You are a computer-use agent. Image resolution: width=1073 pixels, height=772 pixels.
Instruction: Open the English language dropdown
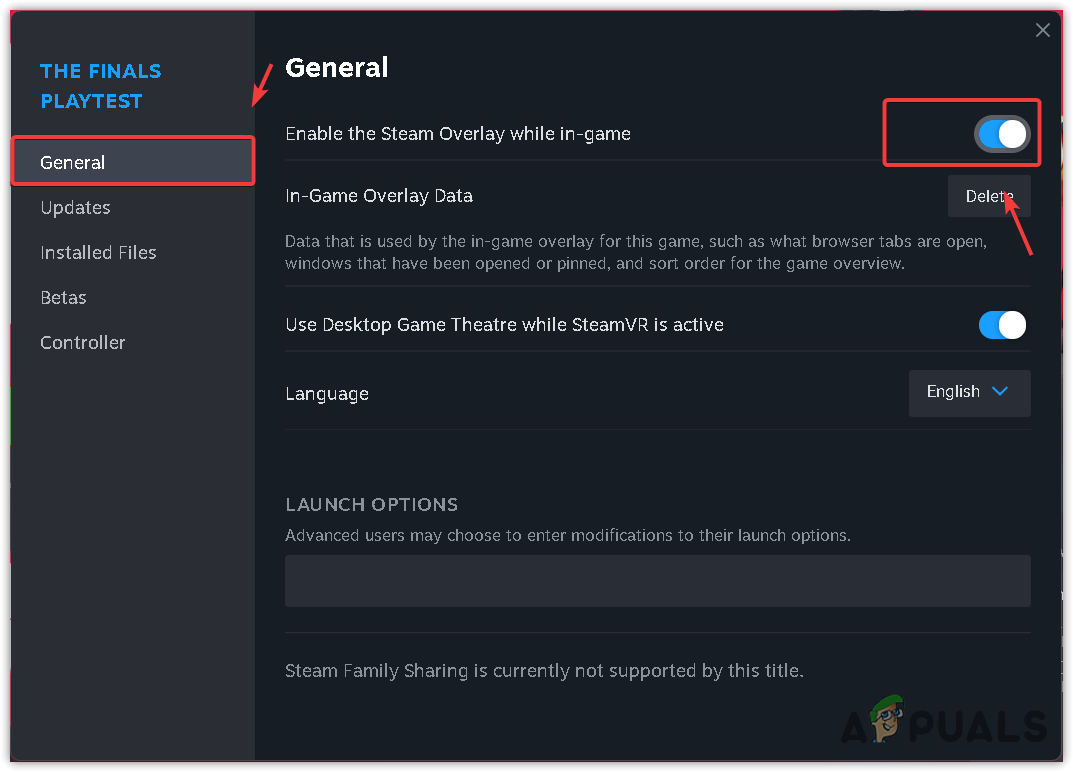[x=969, y=392]
